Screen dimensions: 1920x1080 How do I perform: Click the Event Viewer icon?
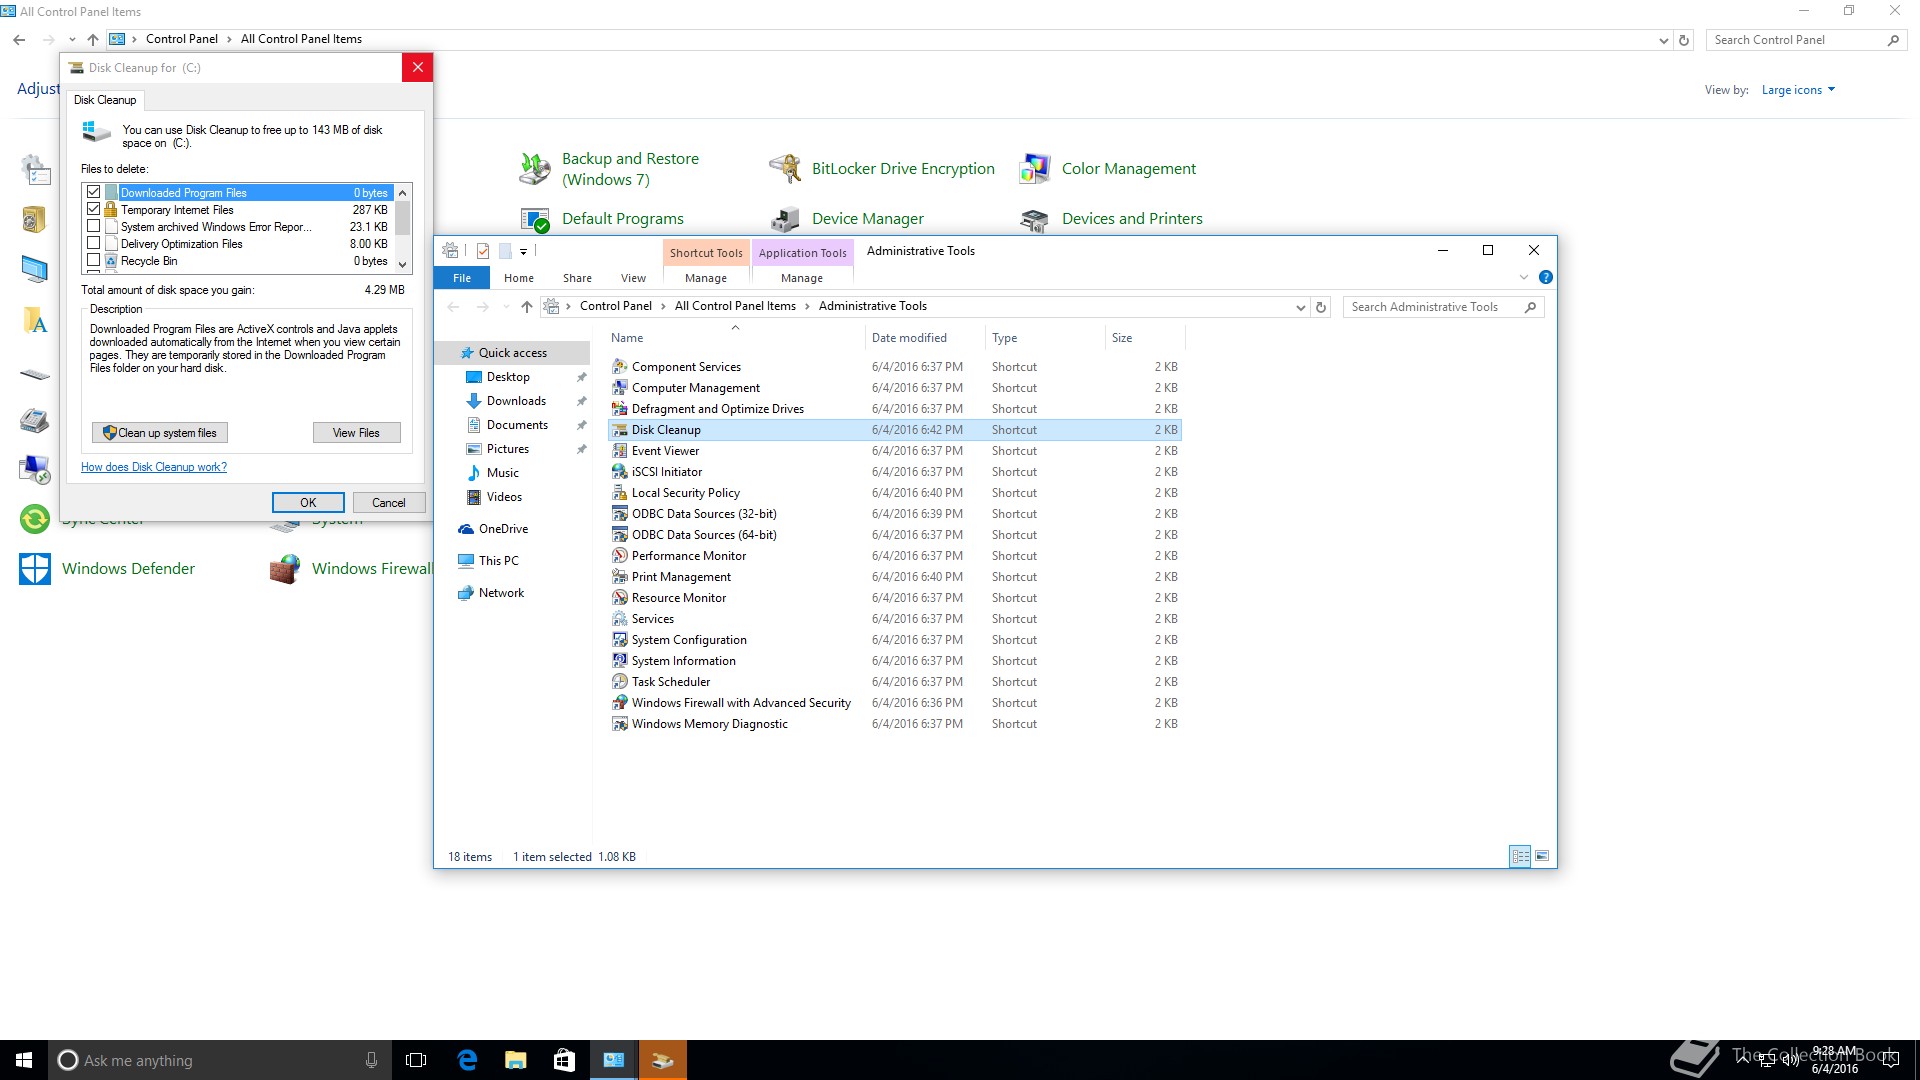click(x=620, y=451)
